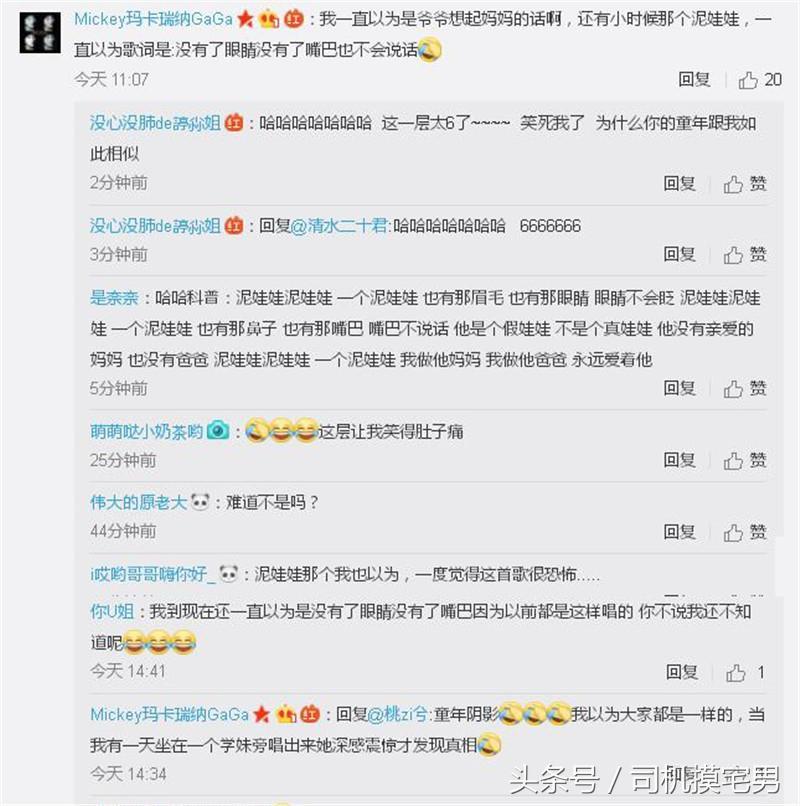Reply to the top comment from 今天 11:07
This screenshot has height=806, width=800.
[x=694, y=80]
